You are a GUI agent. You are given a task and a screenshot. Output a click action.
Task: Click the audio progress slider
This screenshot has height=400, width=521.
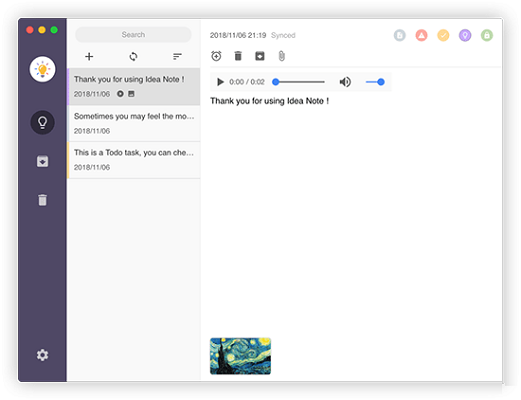click(298, 82)
